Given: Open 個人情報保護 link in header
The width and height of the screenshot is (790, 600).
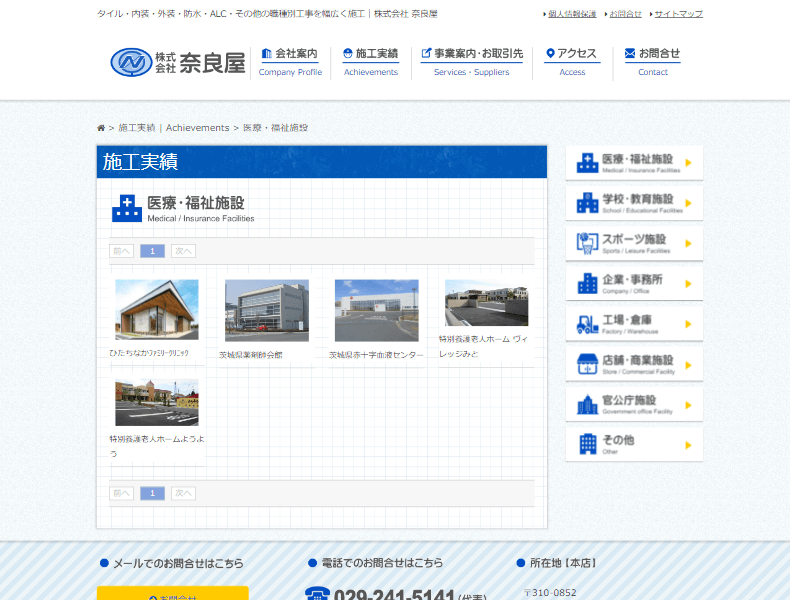Looking at the screenshot, I should [572, 14].
